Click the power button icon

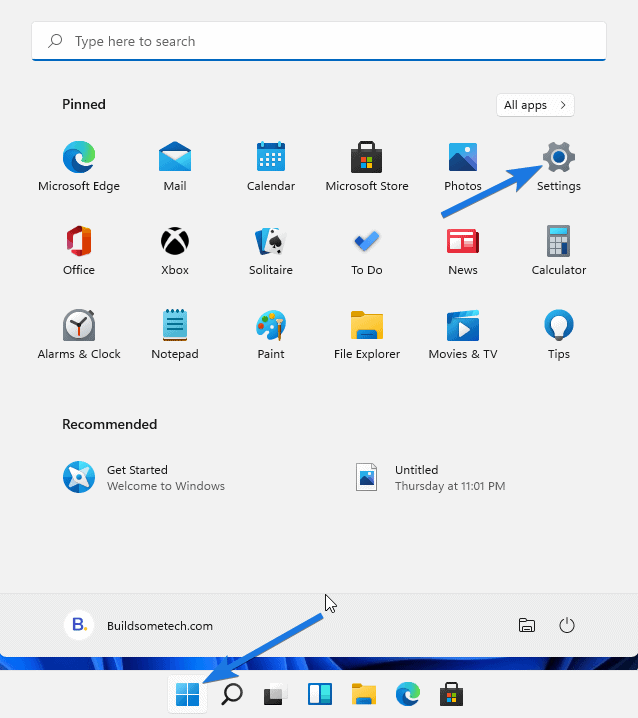click(x=567, y=625)
